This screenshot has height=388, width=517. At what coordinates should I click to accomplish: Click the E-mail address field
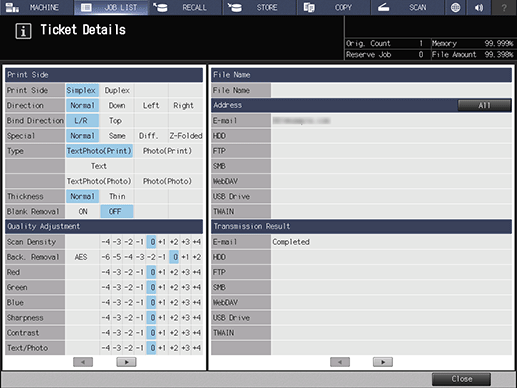pos(391,121)
